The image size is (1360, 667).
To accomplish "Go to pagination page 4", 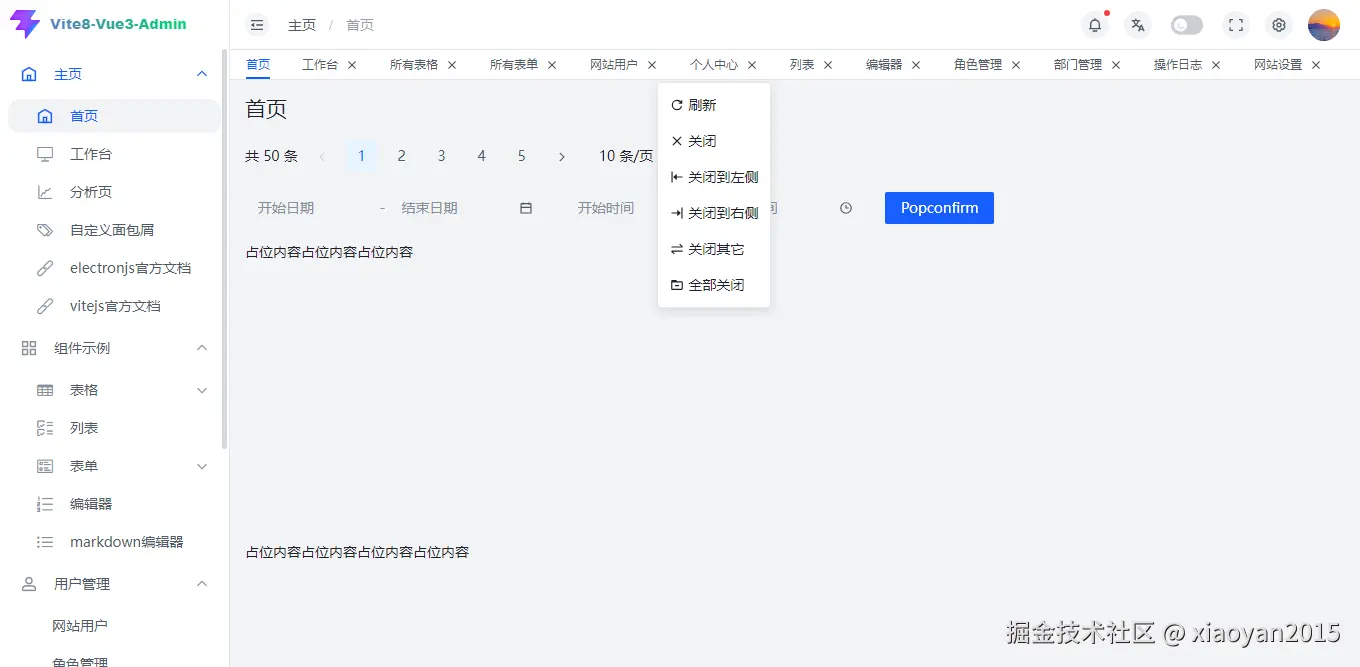I will tap(481, 156).
